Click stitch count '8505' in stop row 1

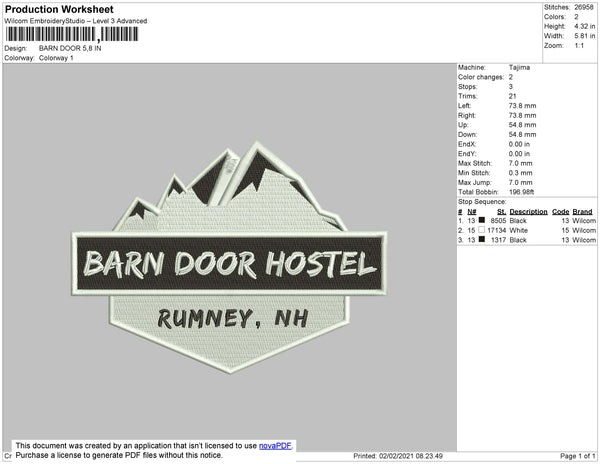pyautogui.click(x=498, y=221)
